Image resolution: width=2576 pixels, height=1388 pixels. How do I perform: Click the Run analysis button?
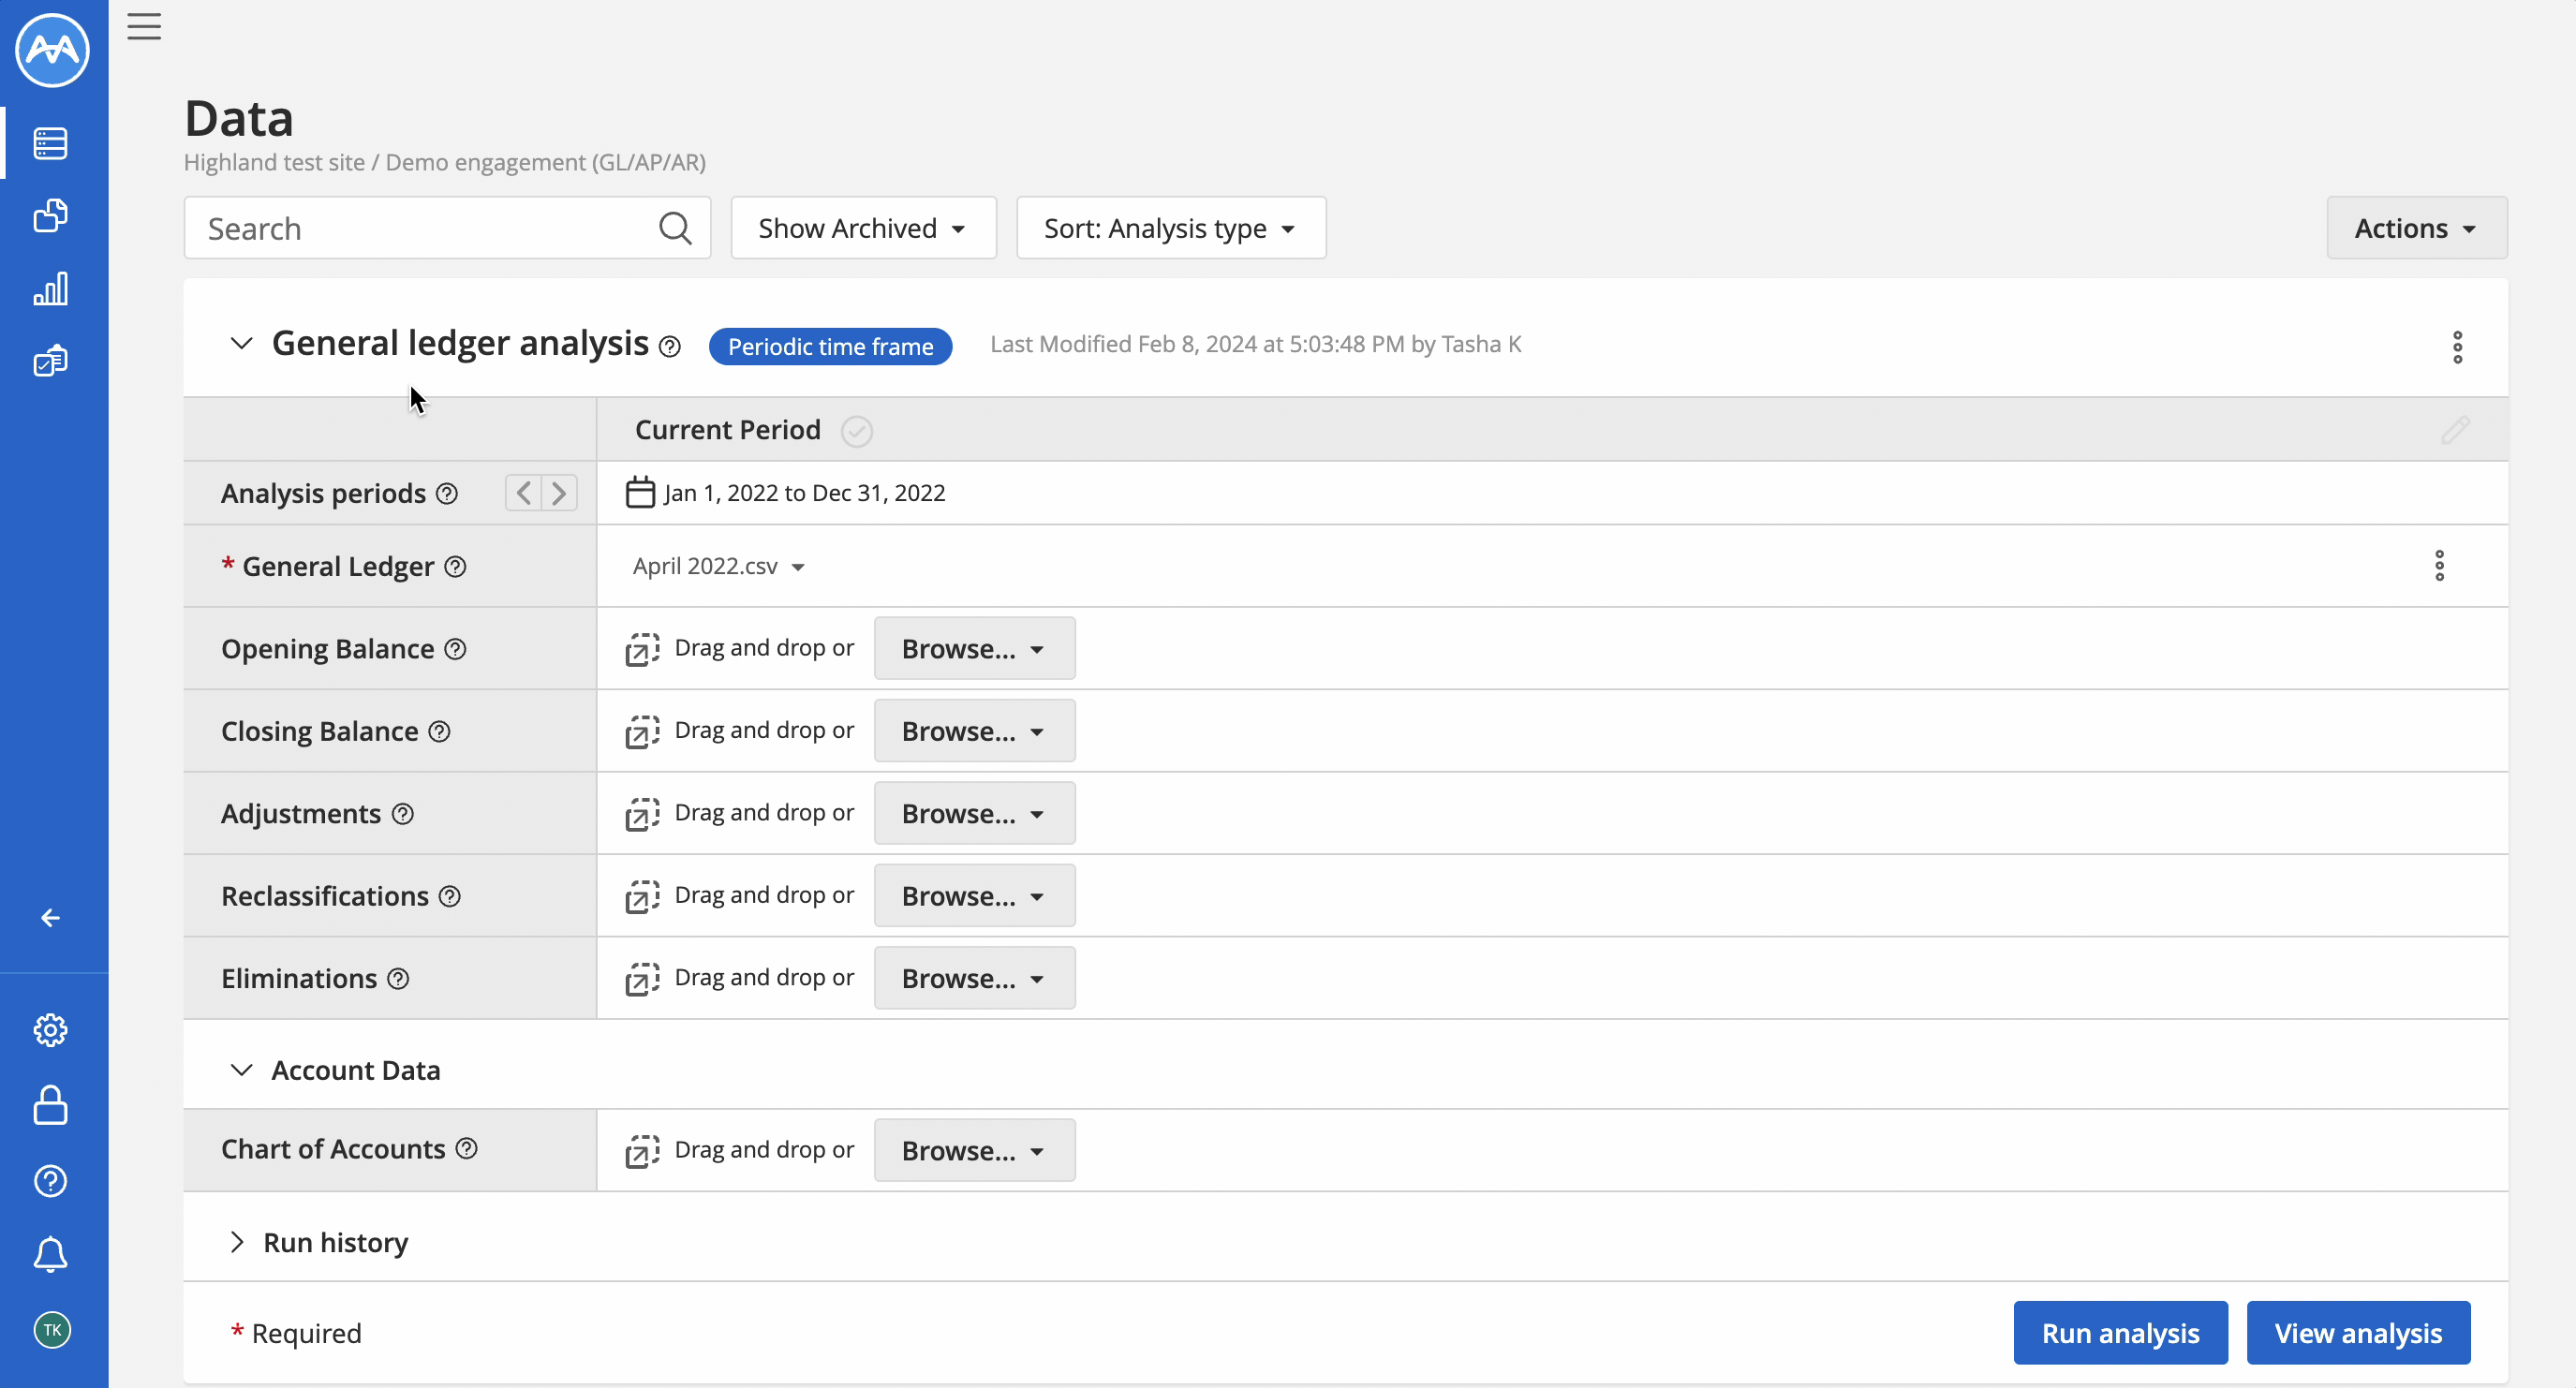click(x=2120, y=1333)
